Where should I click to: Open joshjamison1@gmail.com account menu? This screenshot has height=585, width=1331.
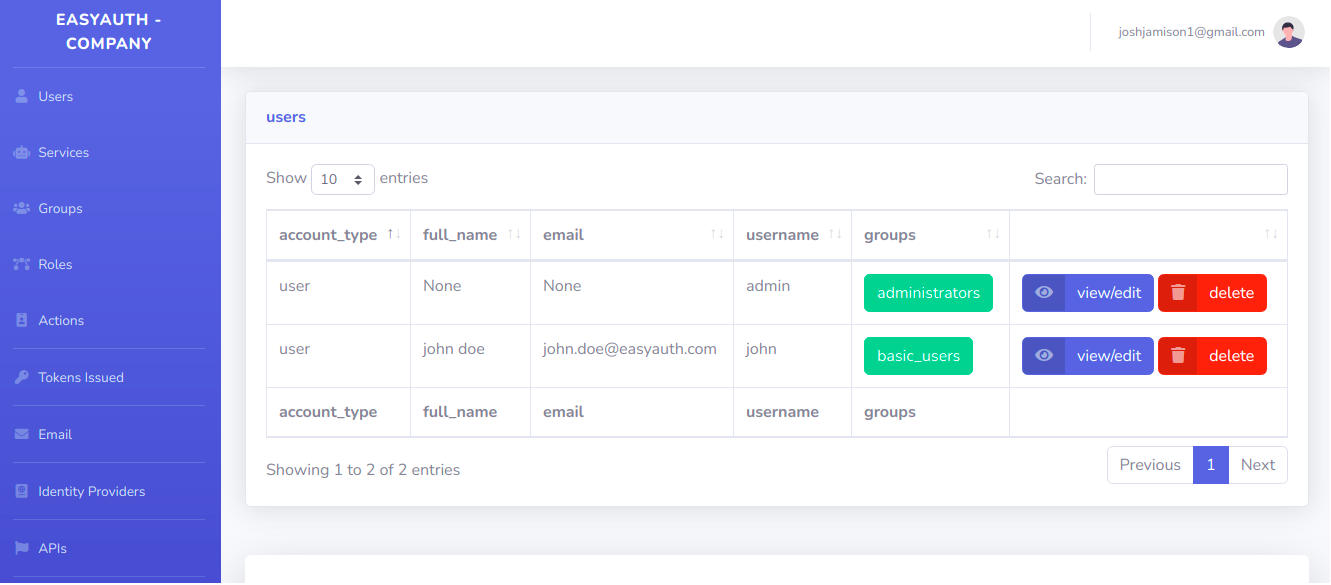[x=1191, y=32]
